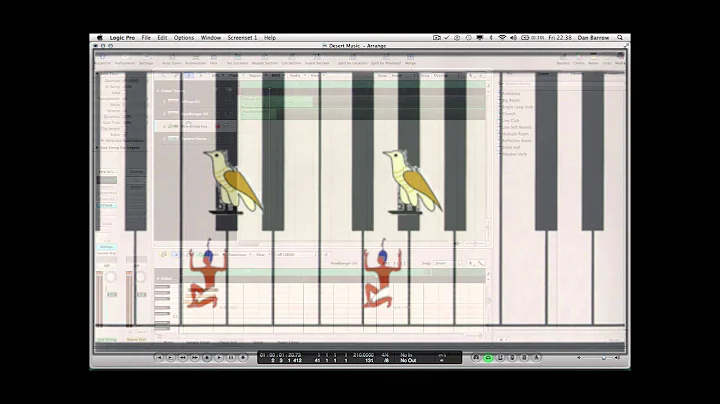Viewport: 720px width, 404px height.
Task: Click the Cut Section toolbar icon
Action: click(x=291, y=58)
